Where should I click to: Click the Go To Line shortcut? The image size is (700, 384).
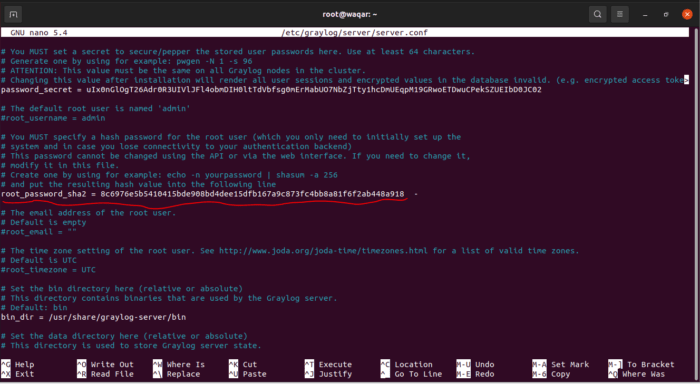[412, 374]
